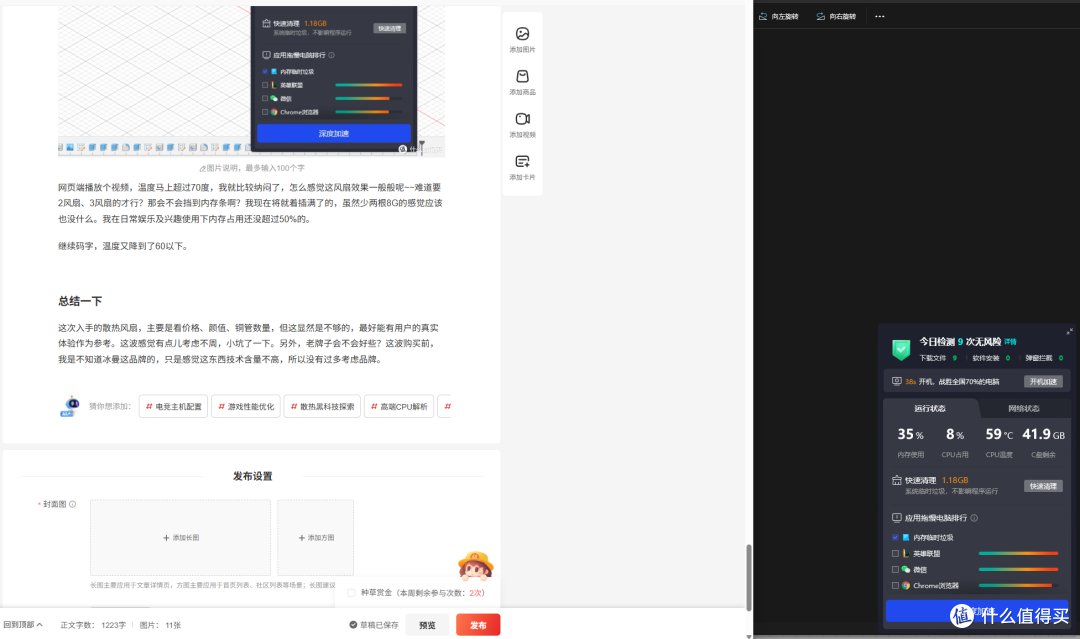Check 英雄联盟 checkbox in the embedded article image
The width and height of the screenshot is (1080, 639).
[x=265, y=85]
